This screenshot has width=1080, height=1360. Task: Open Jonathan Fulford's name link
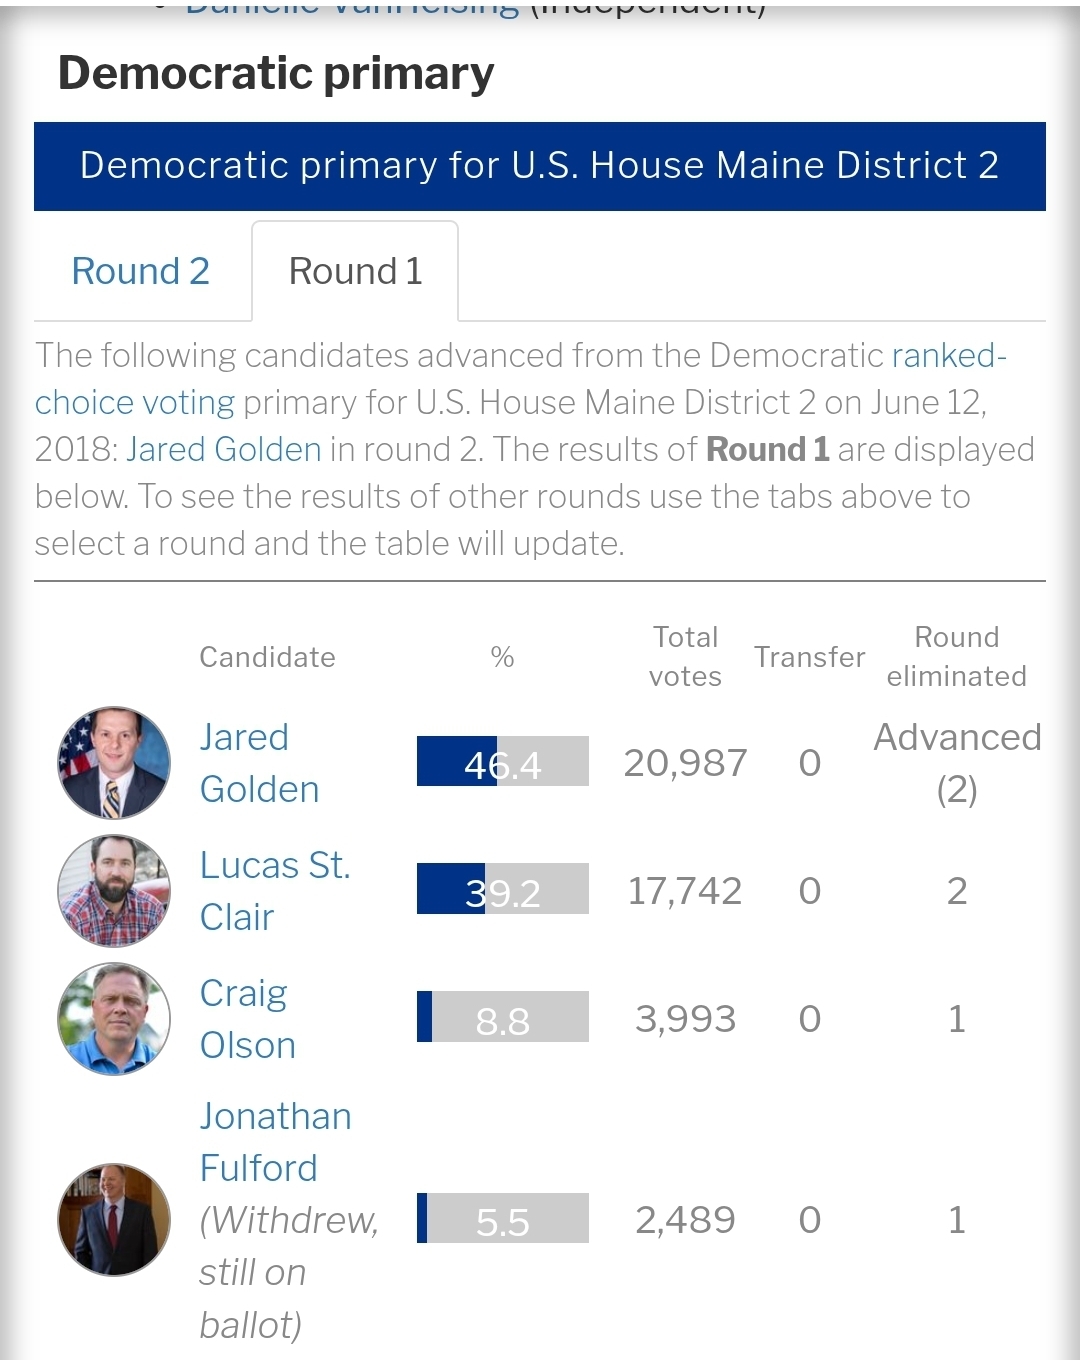pos(275,1142)
